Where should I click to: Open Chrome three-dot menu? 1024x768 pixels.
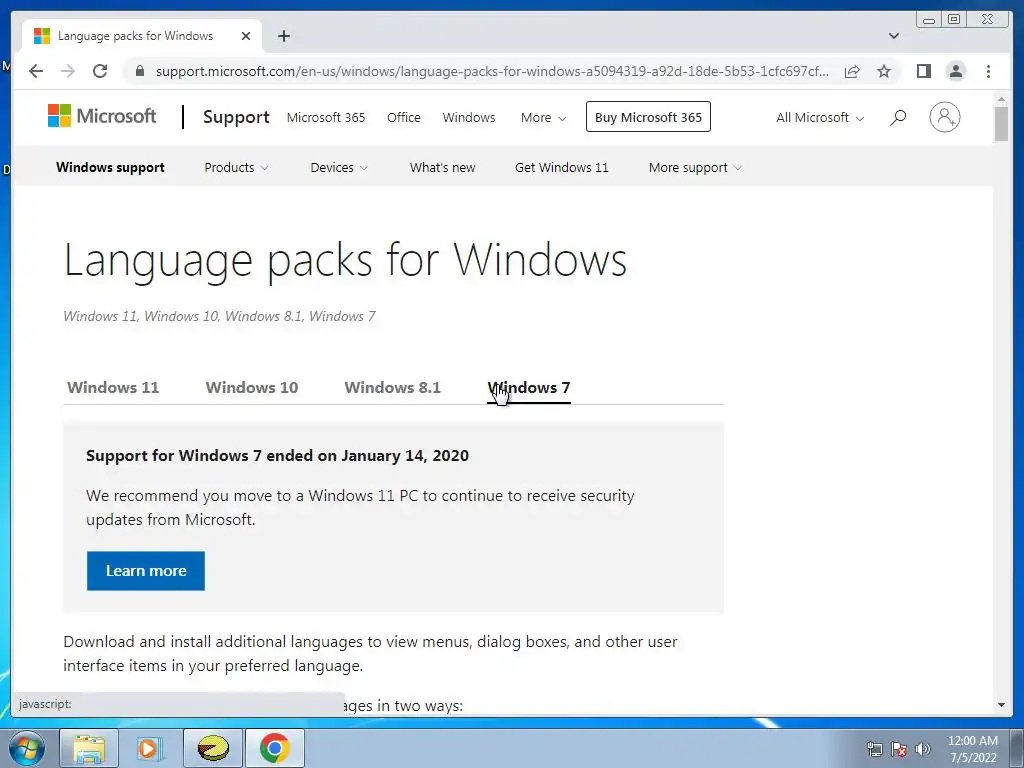point(988,71)
